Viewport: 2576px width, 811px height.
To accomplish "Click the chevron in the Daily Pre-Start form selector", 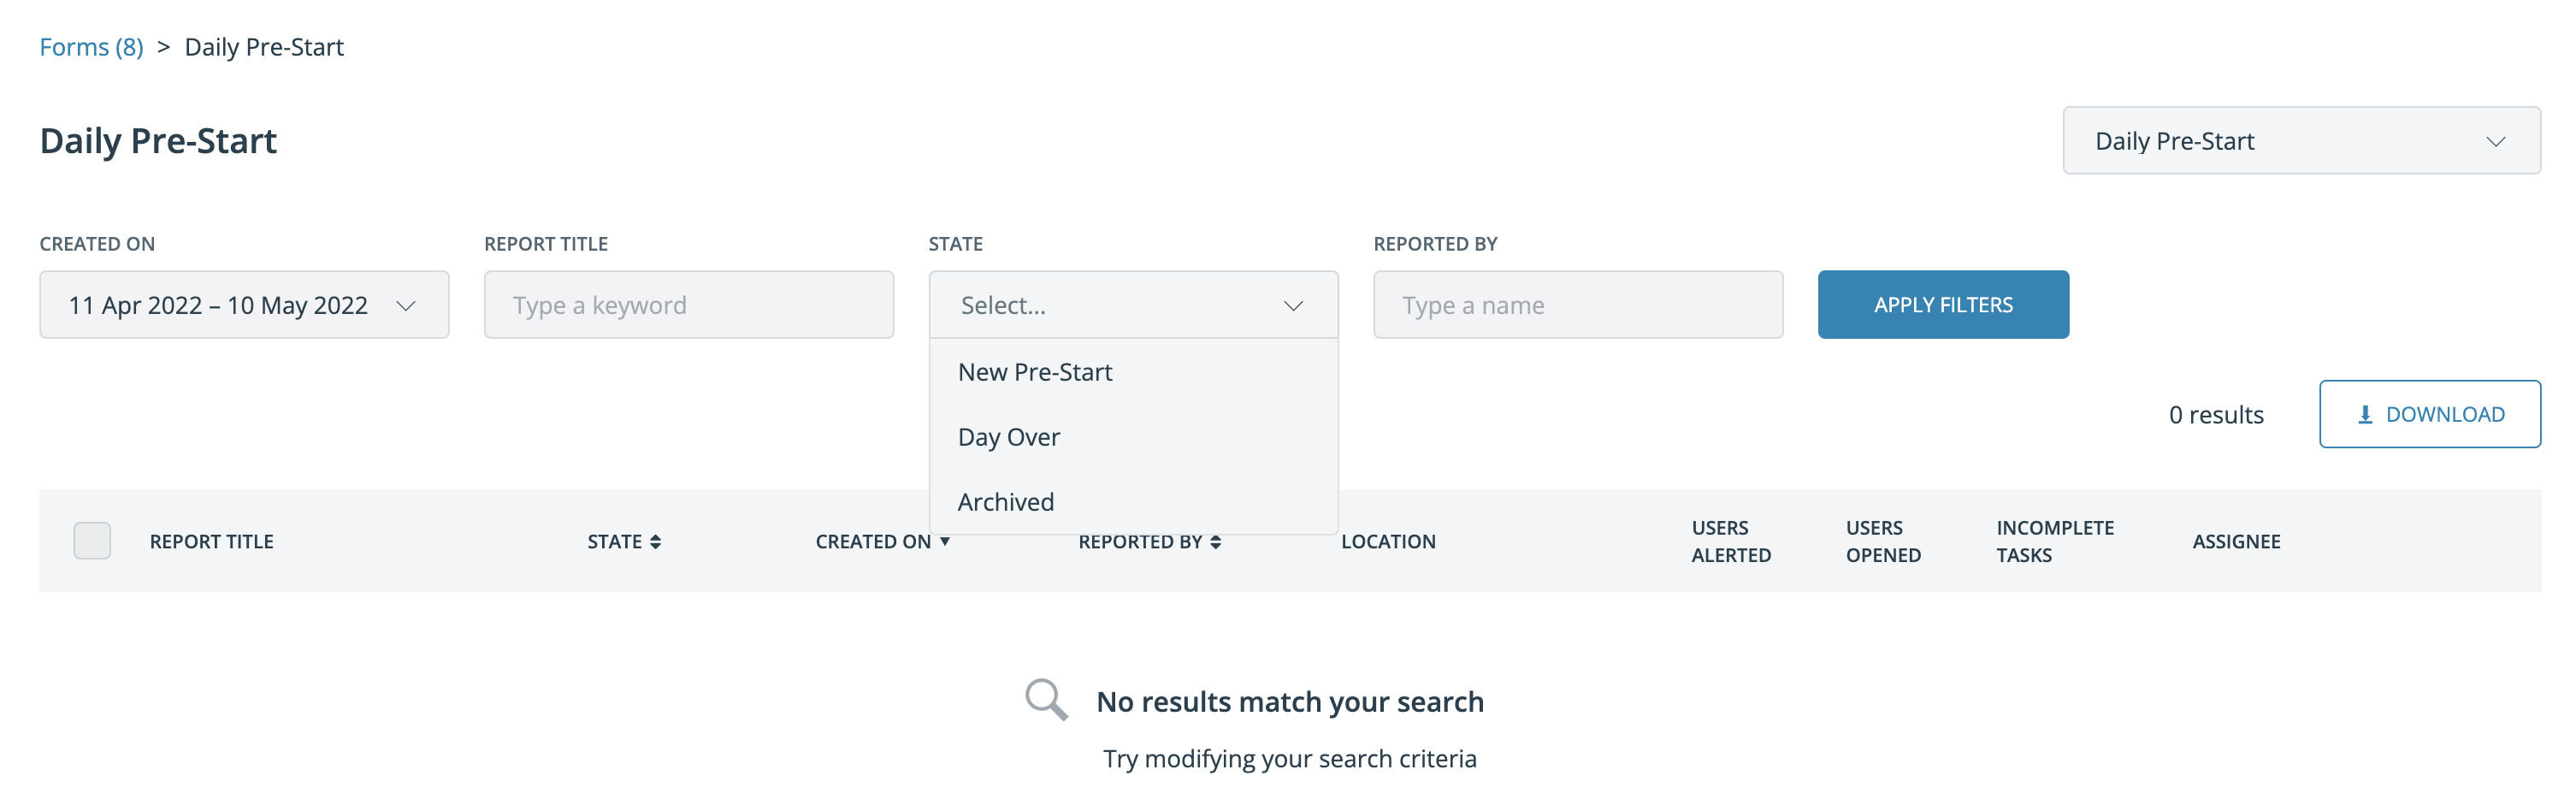I will pos(2495,141).
